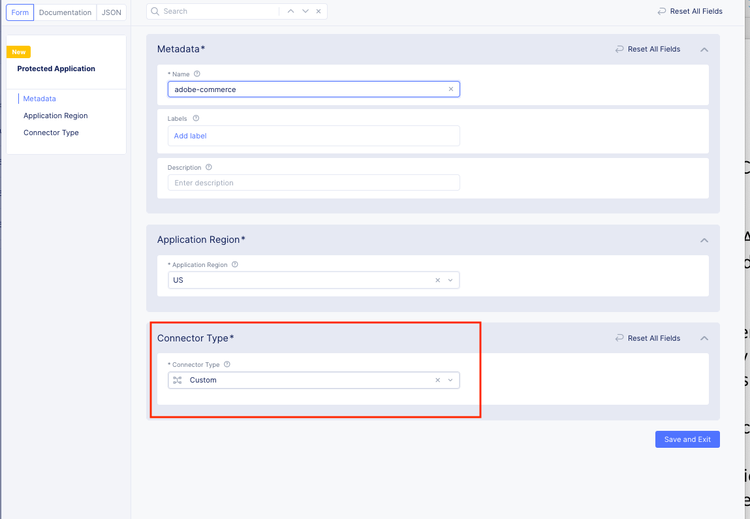This screenshot has height=519, width=750.
Task: Click the Description input field
Action: tap(313, 183)
